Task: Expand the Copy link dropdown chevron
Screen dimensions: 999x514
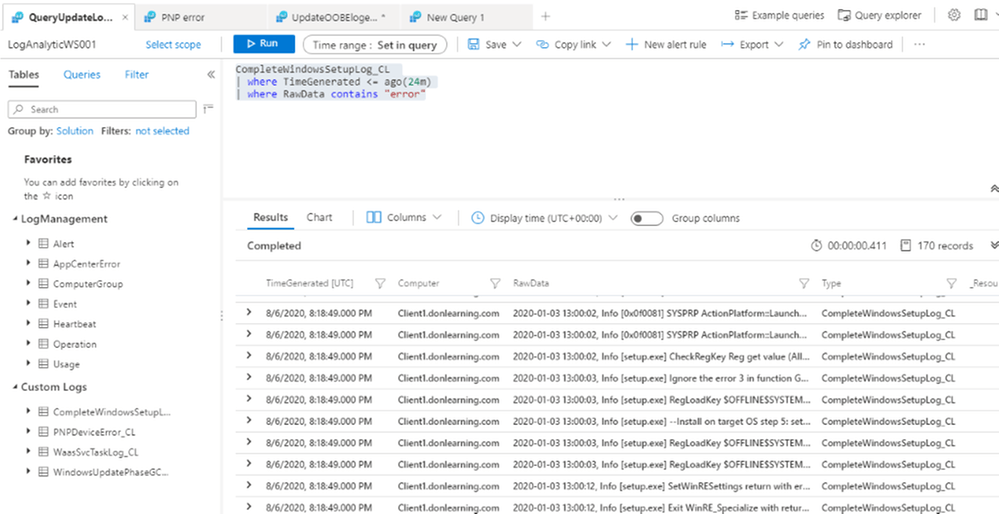Action: 606,45
